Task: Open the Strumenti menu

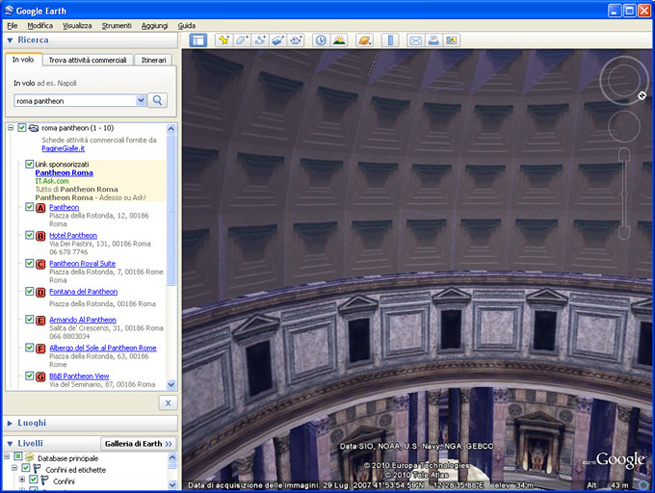Action: coord(117,26)
